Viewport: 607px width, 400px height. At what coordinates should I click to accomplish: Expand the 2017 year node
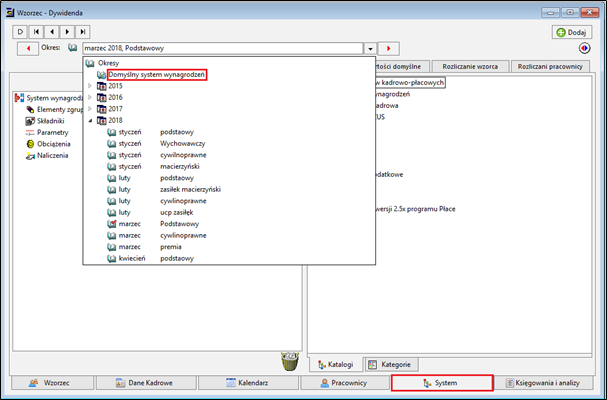pos(90,109)
